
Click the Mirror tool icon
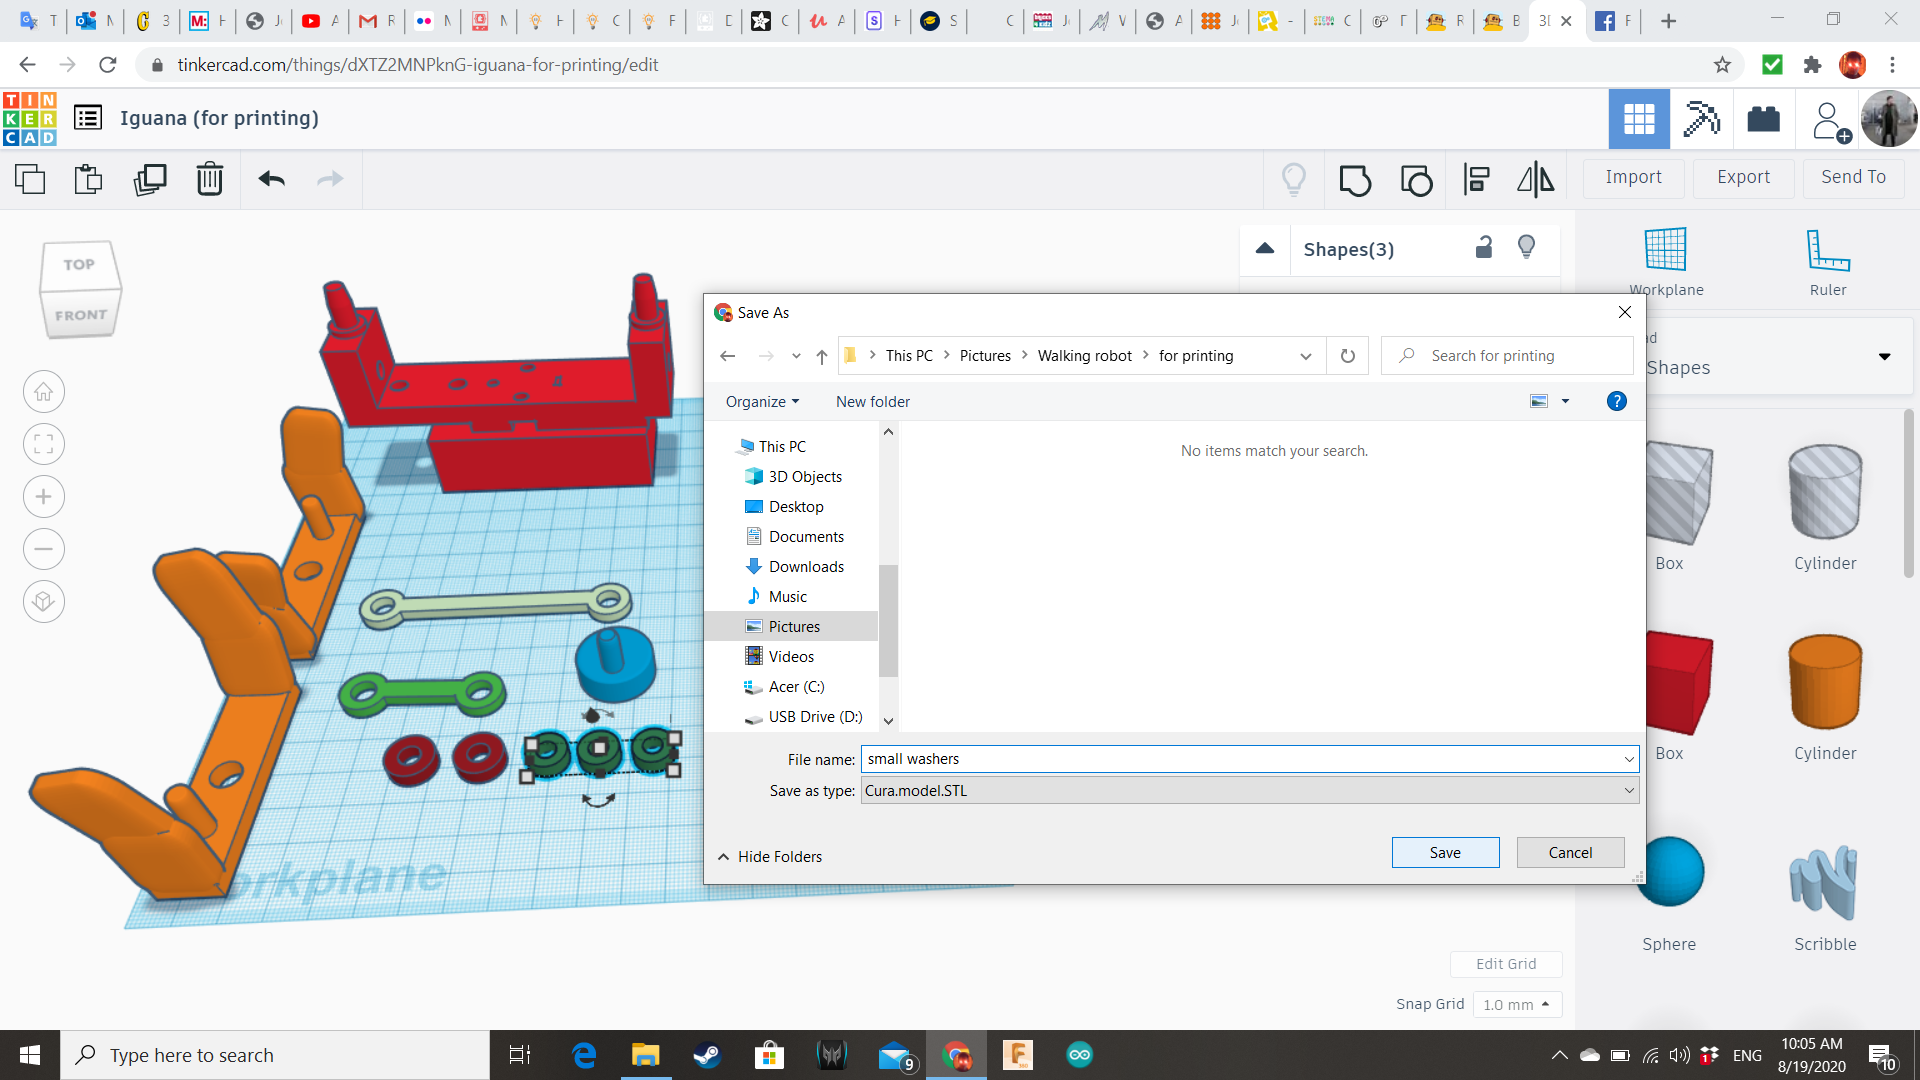(x=1535, y=180)
